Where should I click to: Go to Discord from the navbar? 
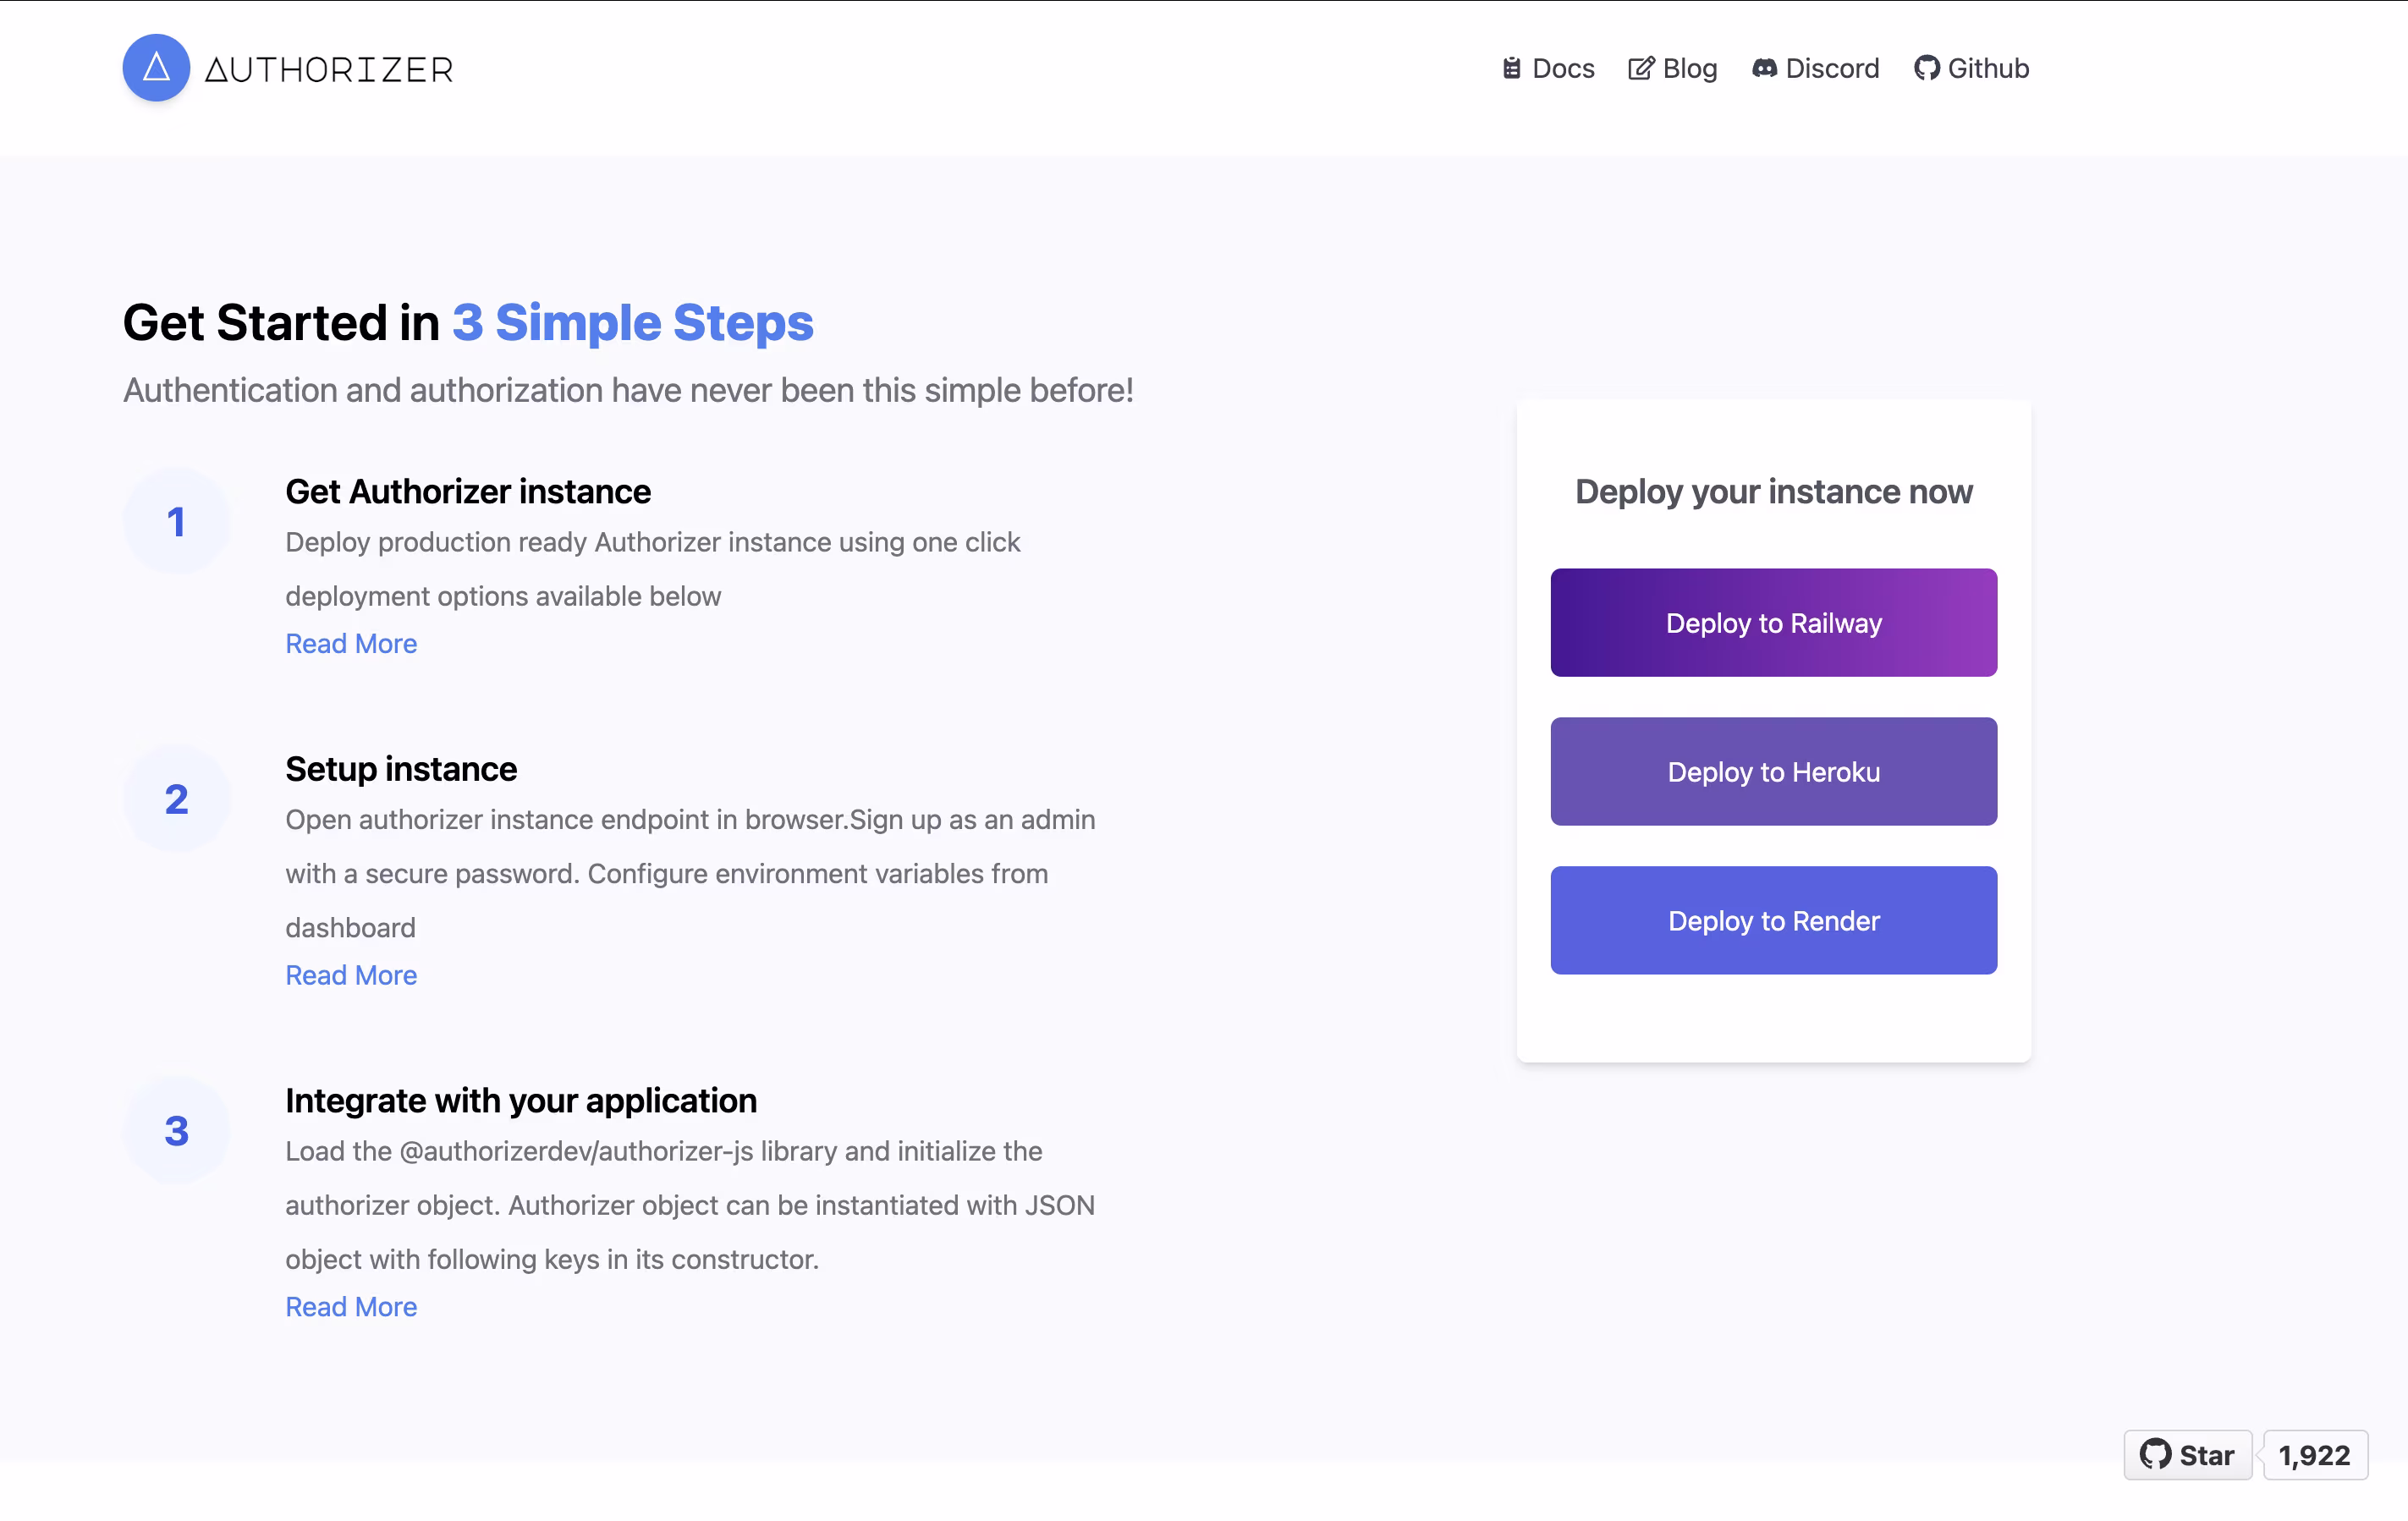[x=1832, y=68]
